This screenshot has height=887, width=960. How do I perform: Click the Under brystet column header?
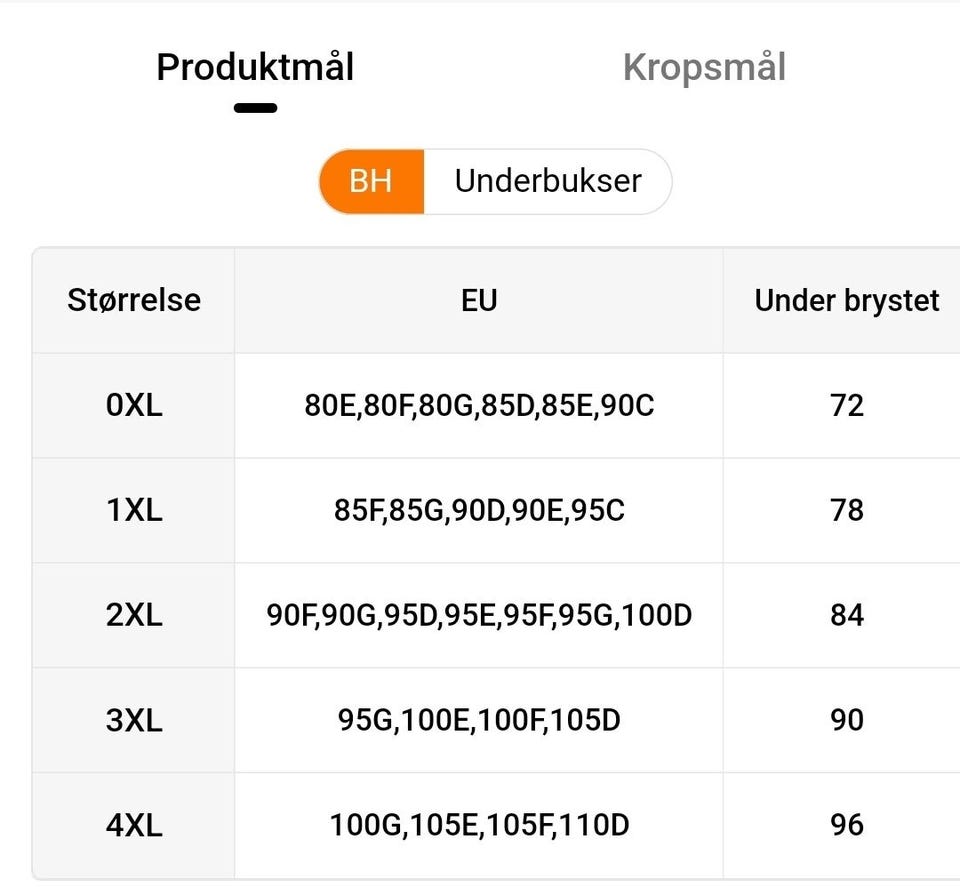point(846,300)
